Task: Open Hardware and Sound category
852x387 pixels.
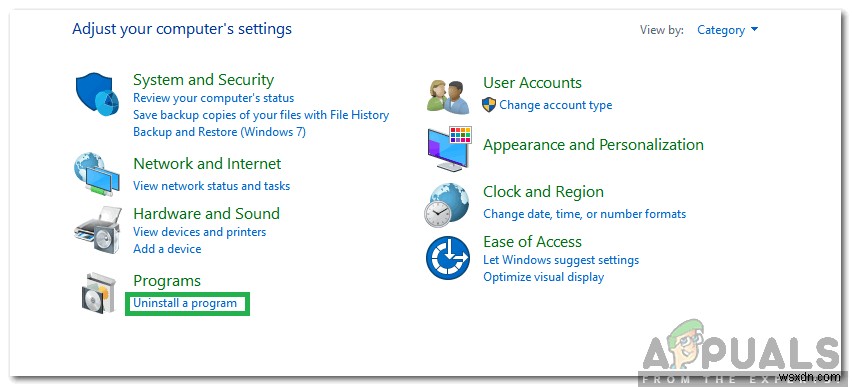Action: coord(206,214)
